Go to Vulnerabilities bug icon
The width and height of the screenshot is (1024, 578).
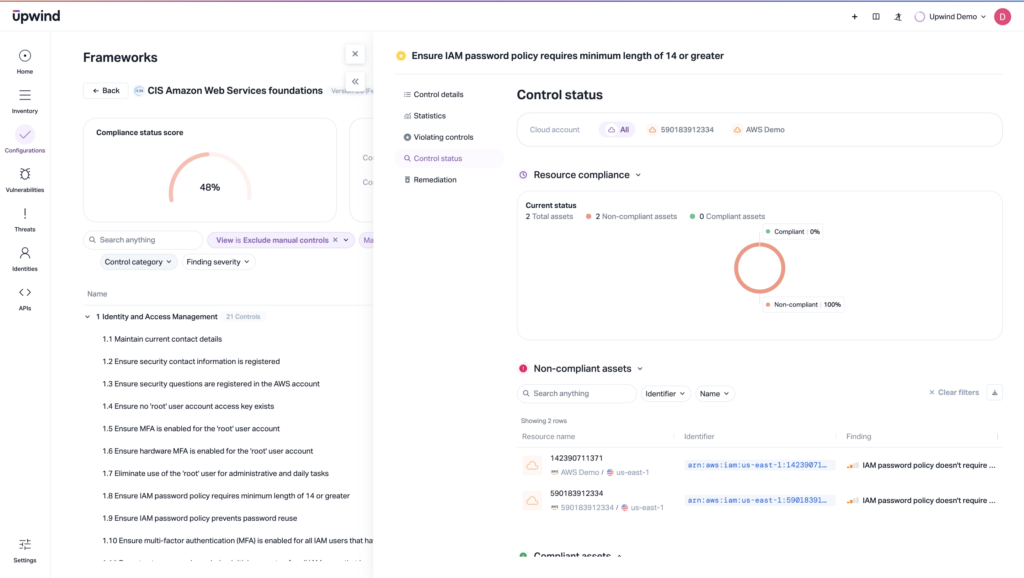(25, 179)
